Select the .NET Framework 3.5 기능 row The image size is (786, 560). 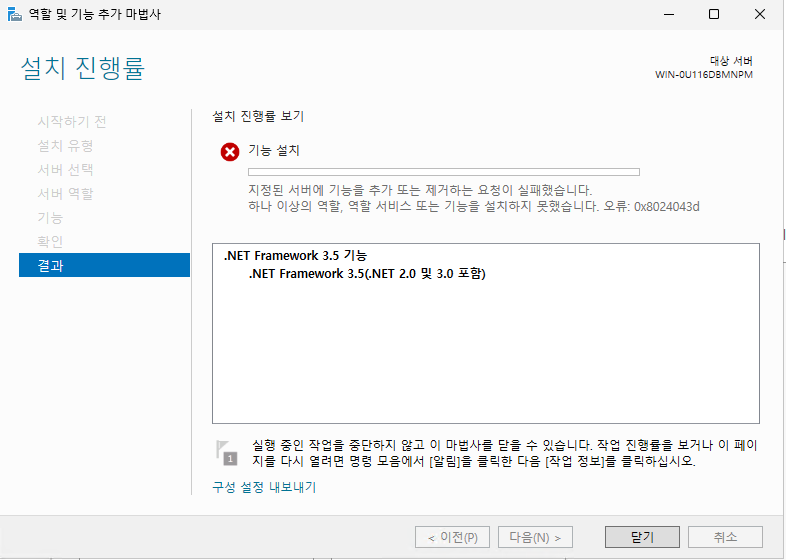pyautogui.click(x=295, y=256)
